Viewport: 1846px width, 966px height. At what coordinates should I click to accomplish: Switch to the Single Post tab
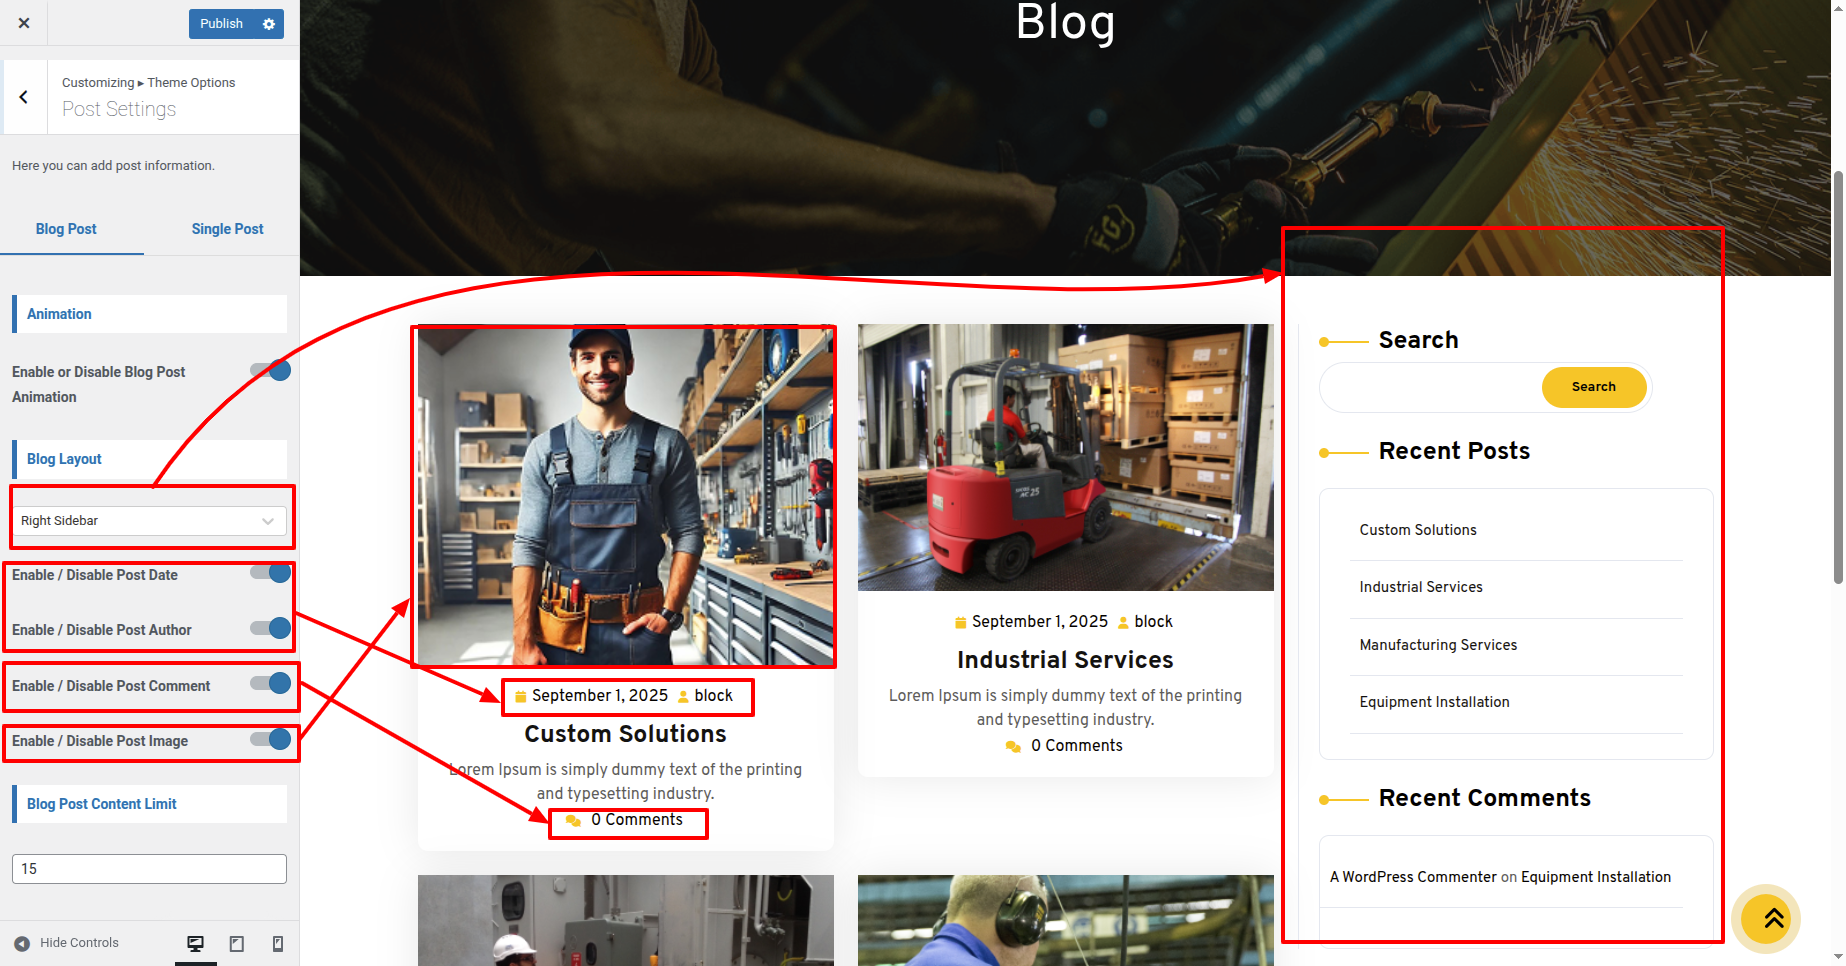[x=227, y=229]
